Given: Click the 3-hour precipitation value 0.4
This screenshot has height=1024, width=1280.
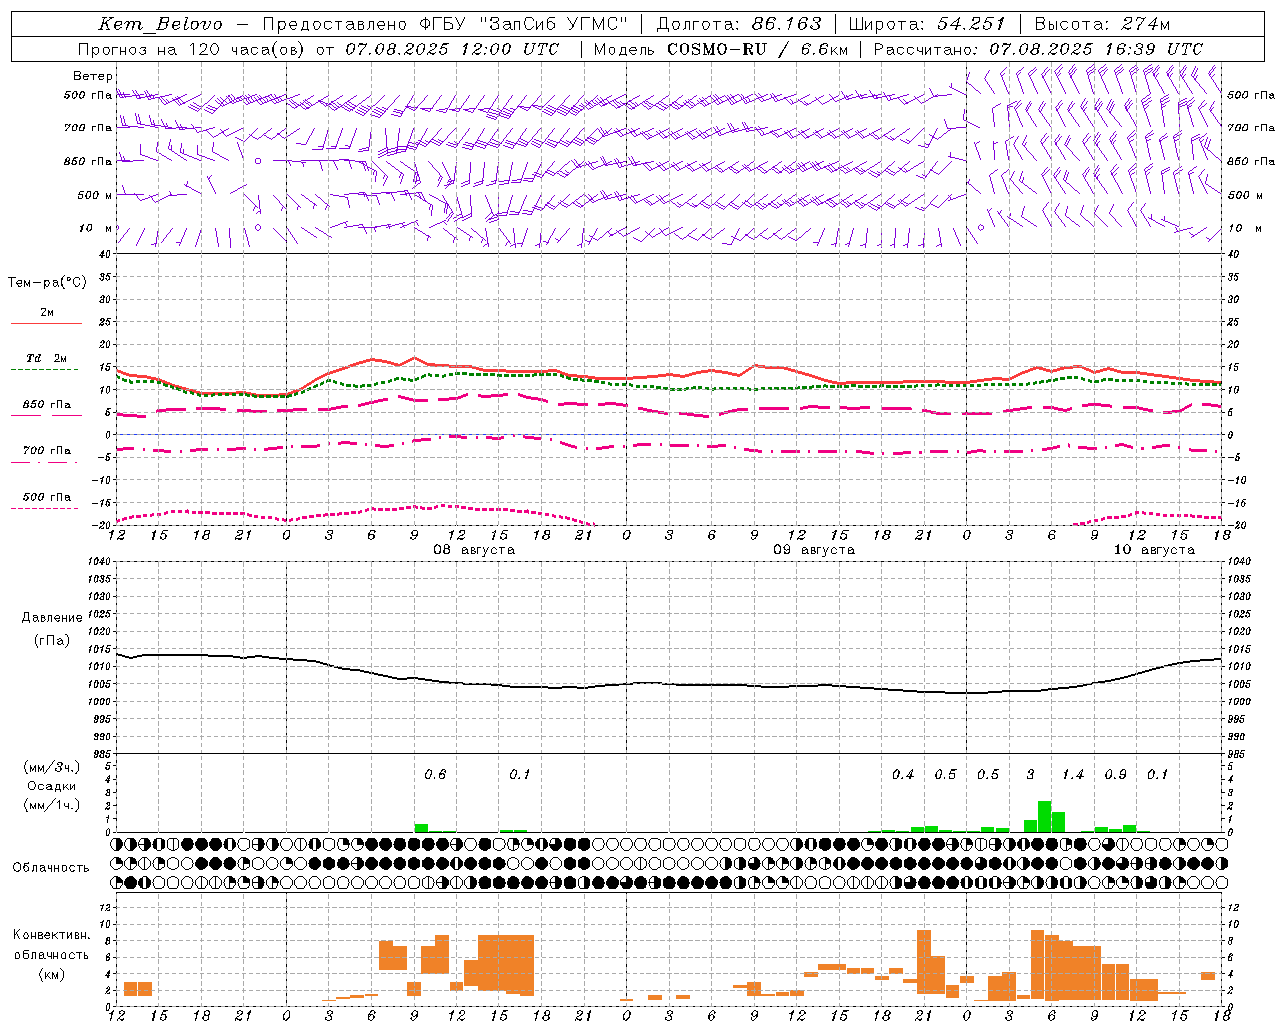Looking at the screenshot, I should [x=903, y=775].
